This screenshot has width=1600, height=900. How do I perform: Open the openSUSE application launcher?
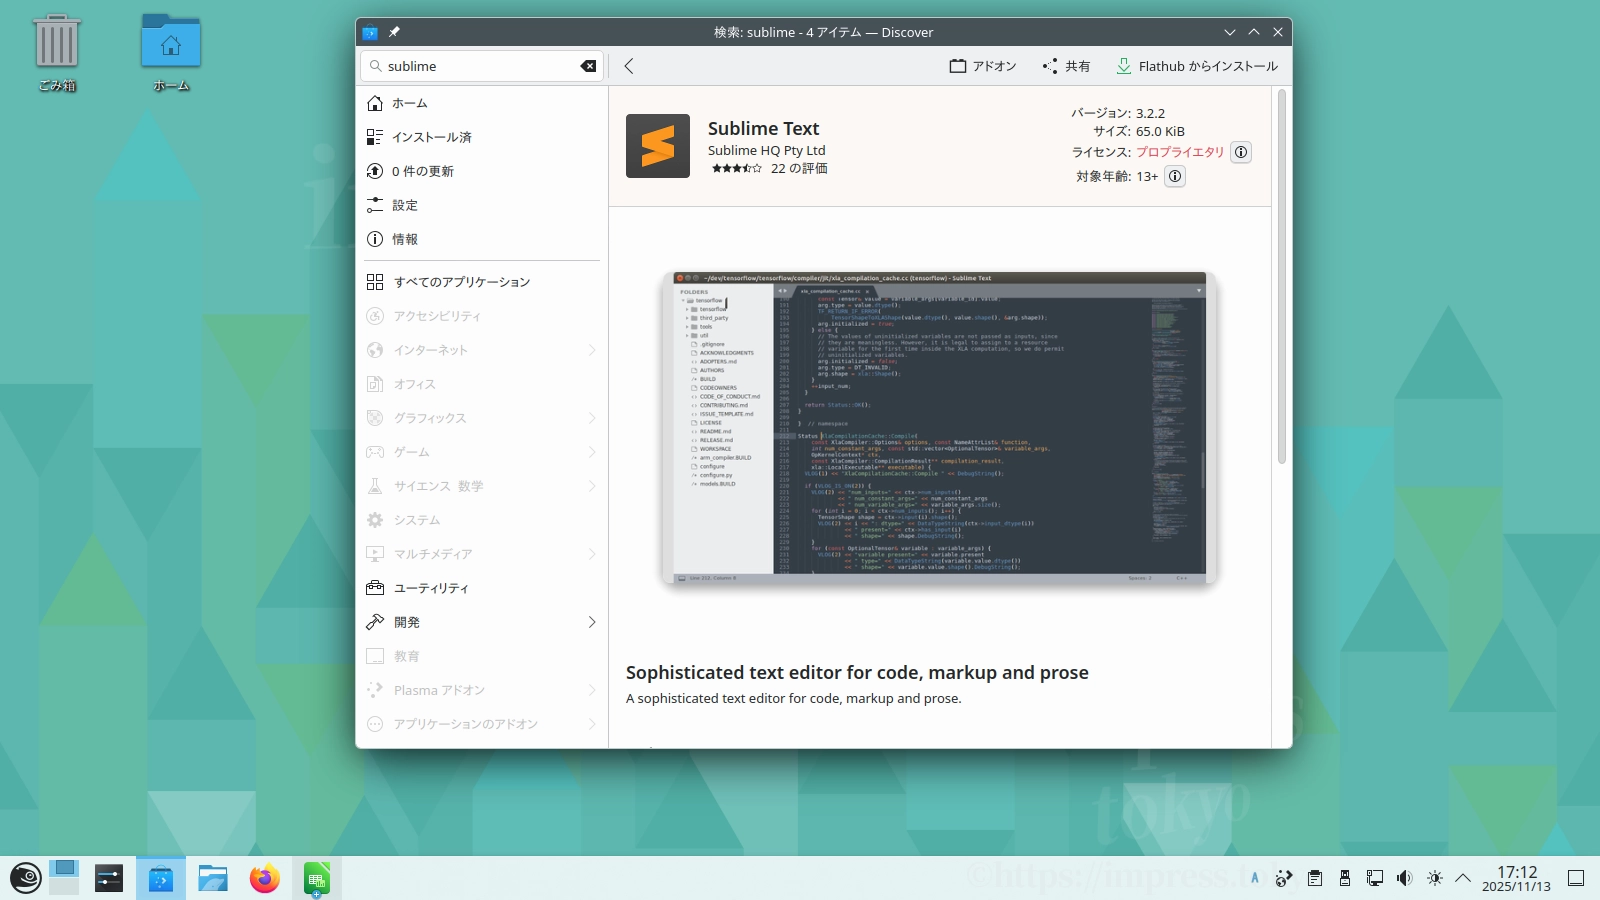click(x=25, y=878)
